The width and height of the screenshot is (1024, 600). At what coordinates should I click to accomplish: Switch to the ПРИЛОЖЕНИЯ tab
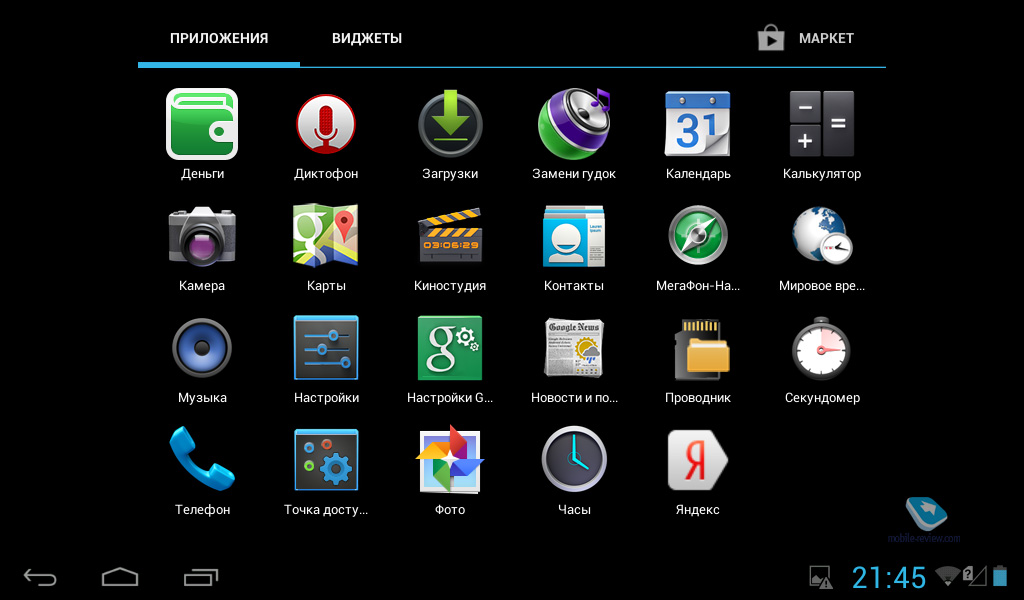pyautogui.click(x=219, y=38)
